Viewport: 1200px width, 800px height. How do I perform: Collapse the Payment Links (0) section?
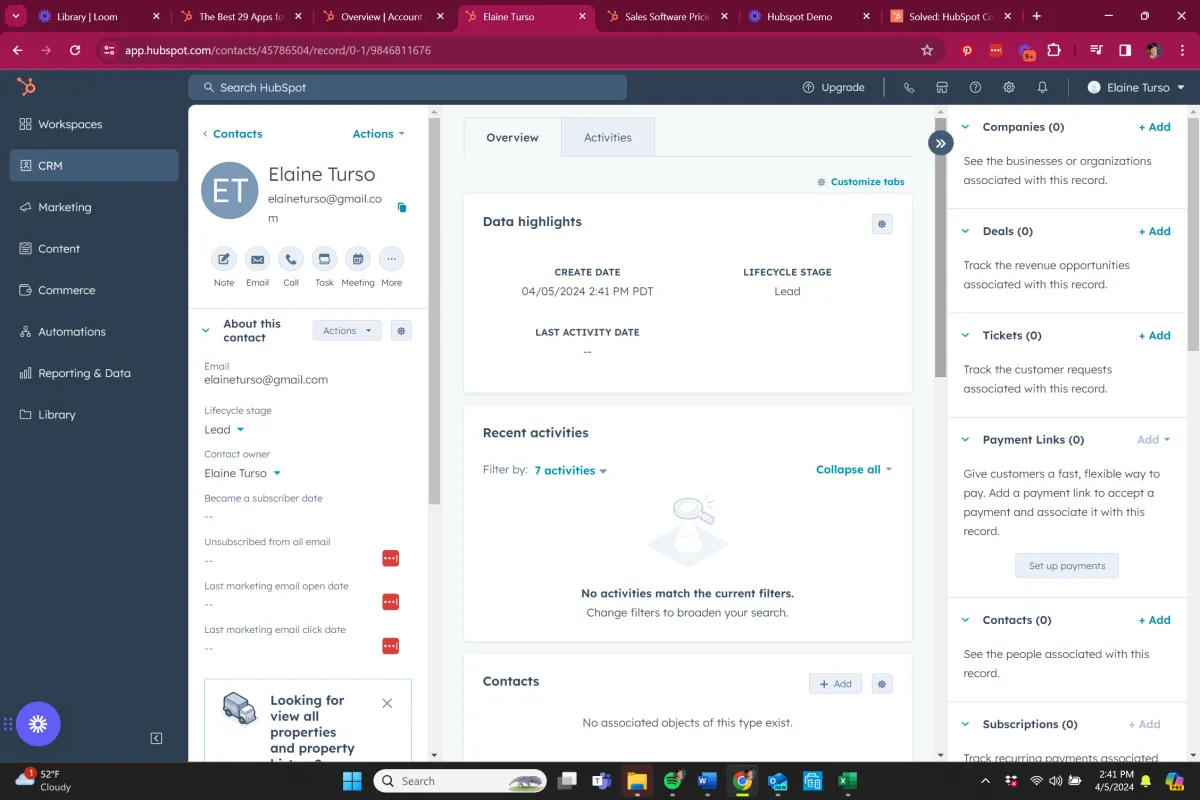point(965,439)
